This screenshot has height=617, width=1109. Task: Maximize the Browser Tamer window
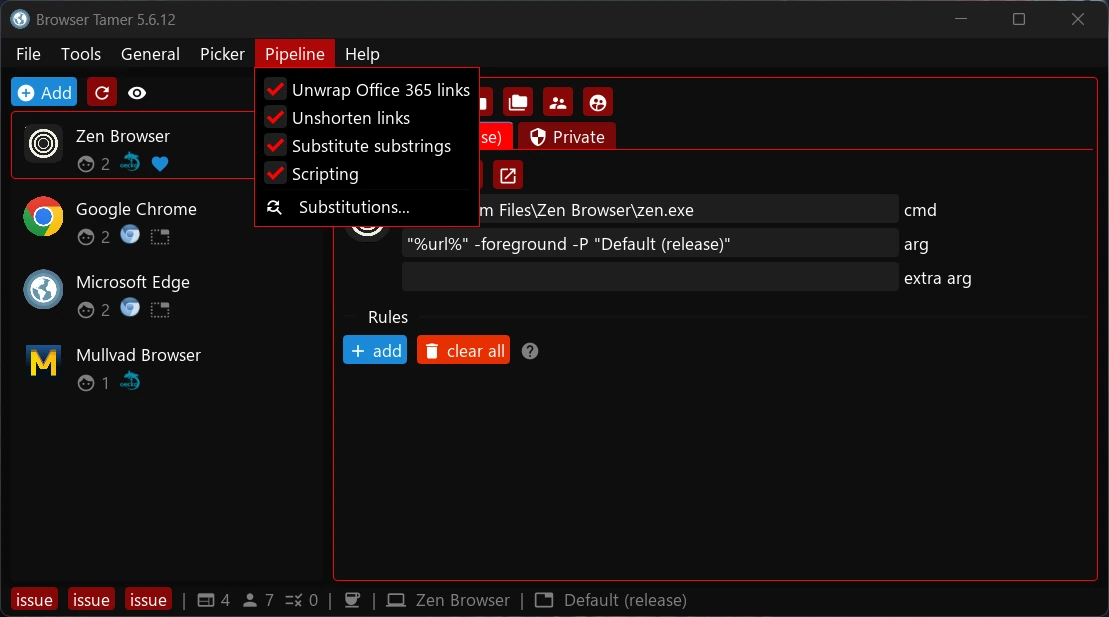pyautogui.click(x=1018, y=19)
